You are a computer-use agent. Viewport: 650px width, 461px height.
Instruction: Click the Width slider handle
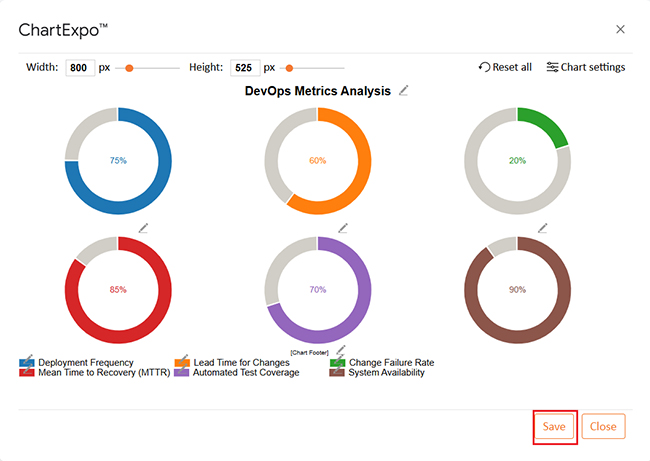pos(129,68)
